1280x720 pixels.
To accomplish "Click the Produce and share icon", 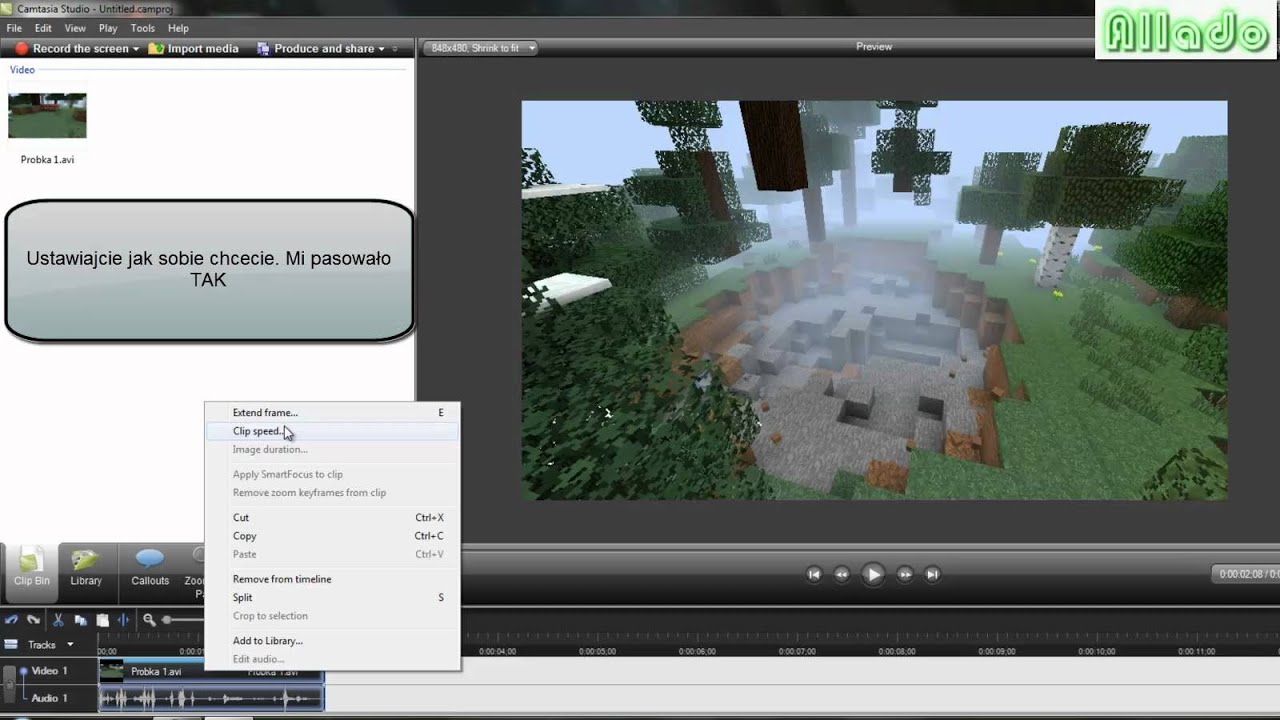I will 263,48.
